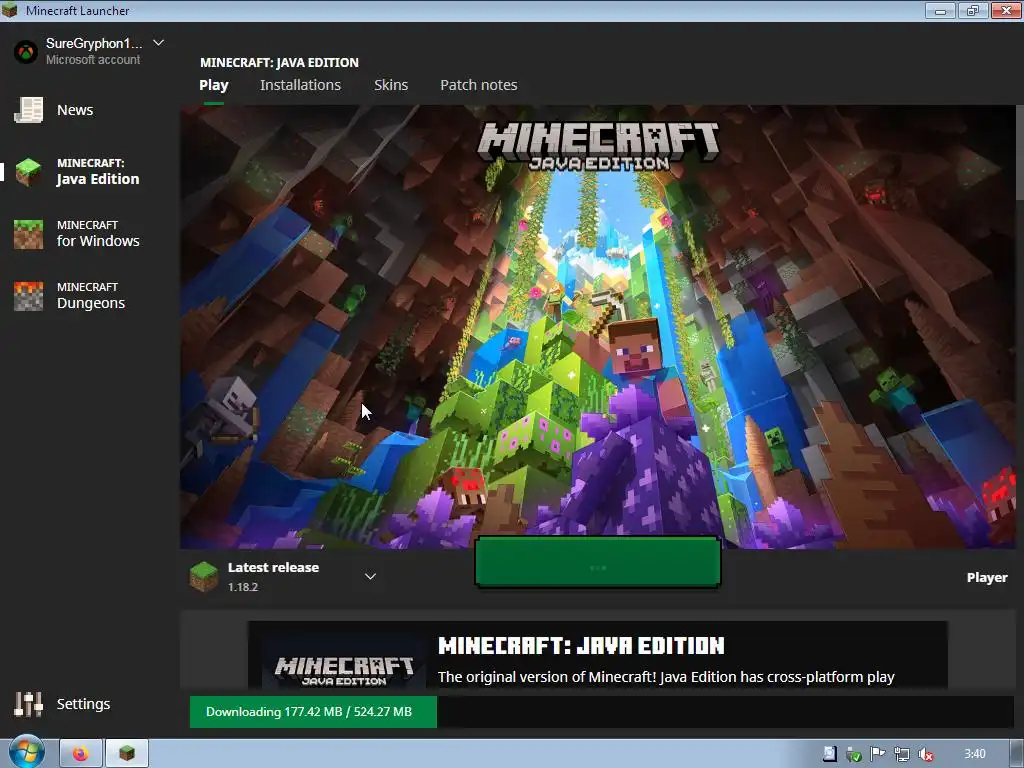
Task: Click the green Play button
Action: click(x=598, y=562)
